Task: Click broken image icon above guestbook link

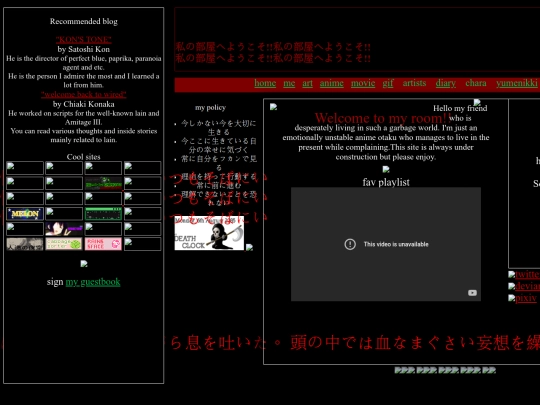Action: coord(84,264)
